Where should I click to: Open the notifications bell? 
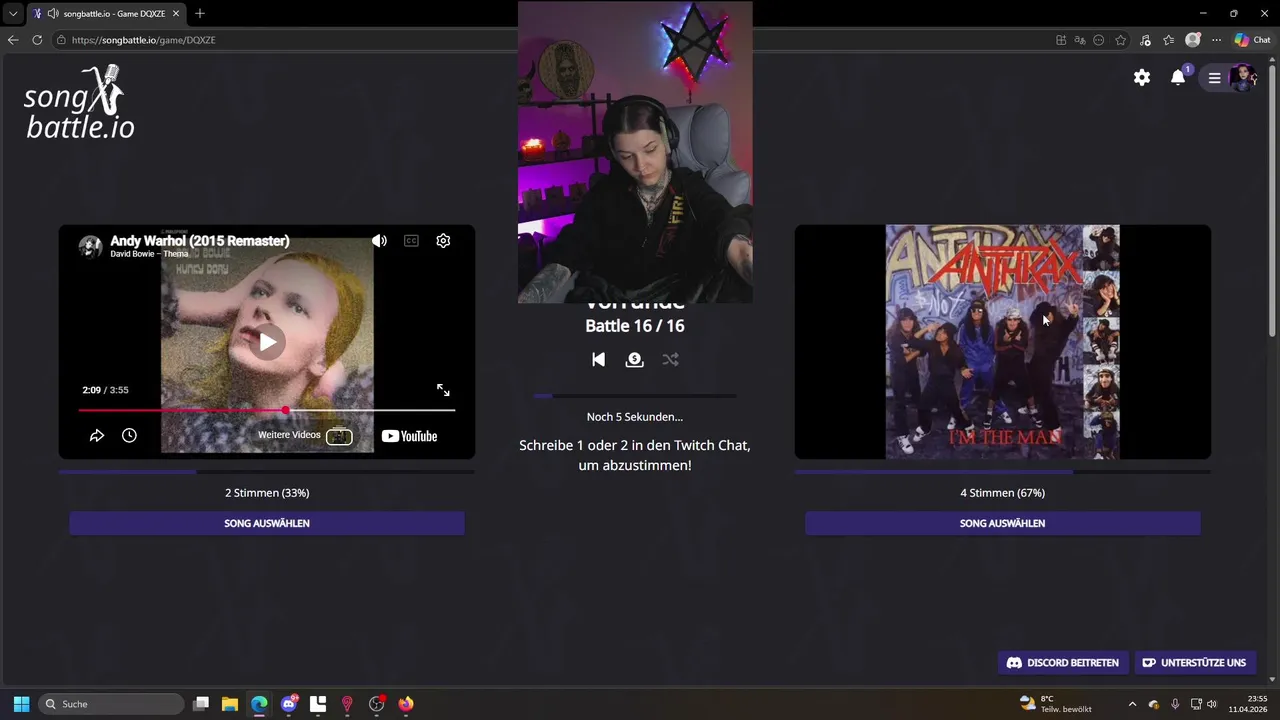point(1178,78)
